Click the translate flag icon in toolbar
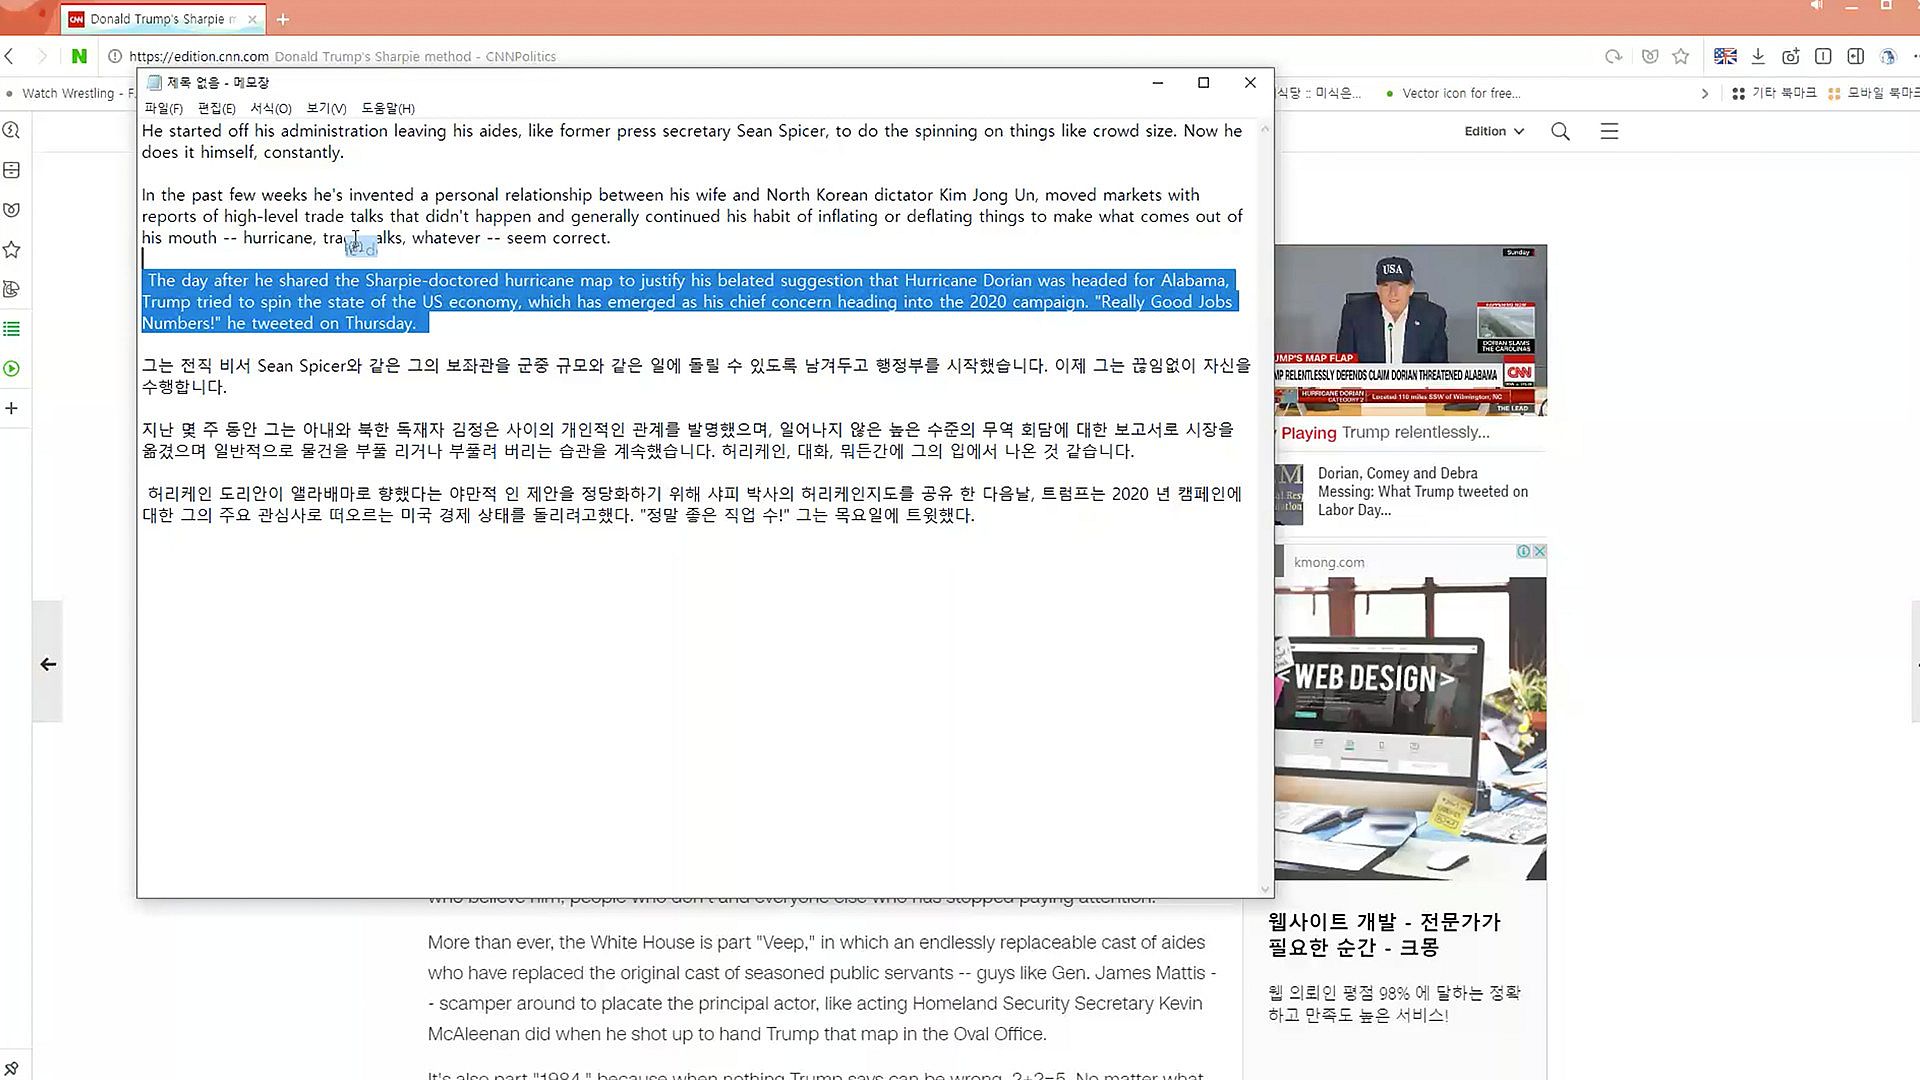Screen dimensions: 1920x1080 click(x=1725, y=56)
